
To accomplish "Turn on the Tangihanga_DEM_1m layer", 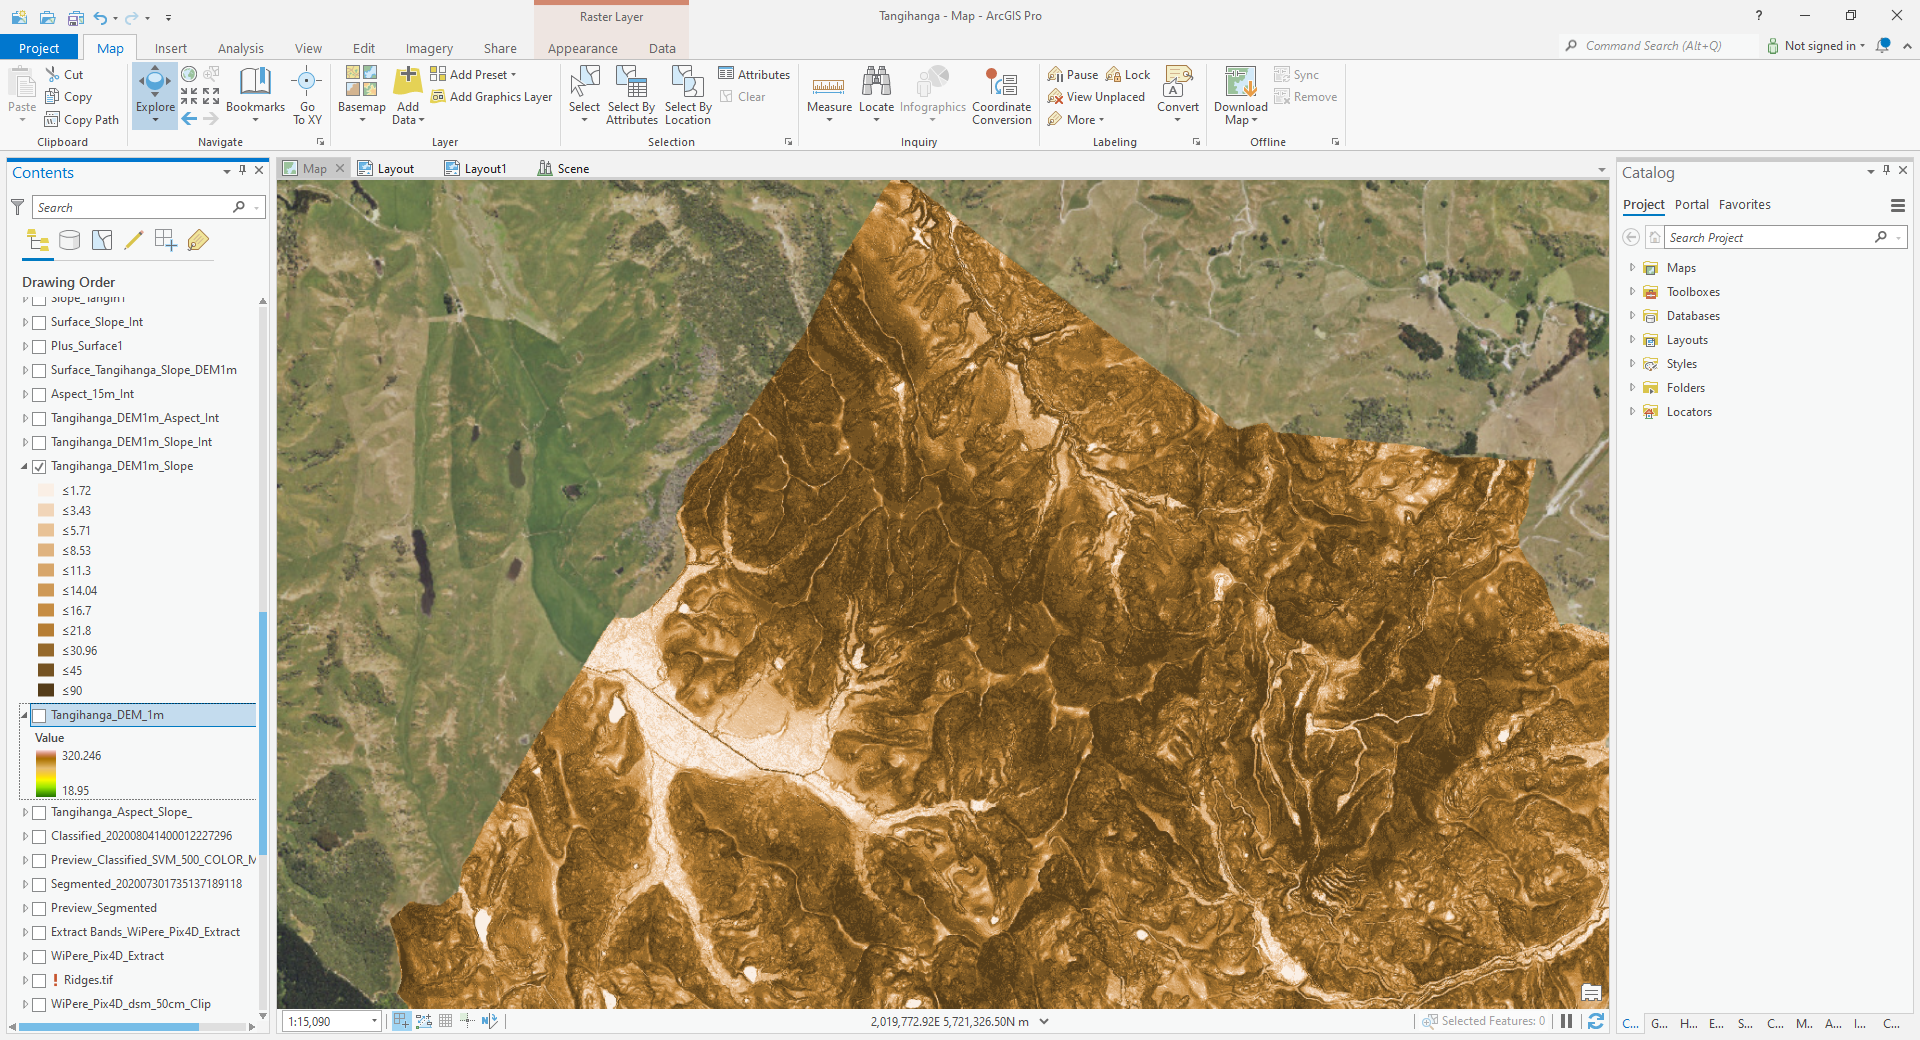I will pos(38,715).
